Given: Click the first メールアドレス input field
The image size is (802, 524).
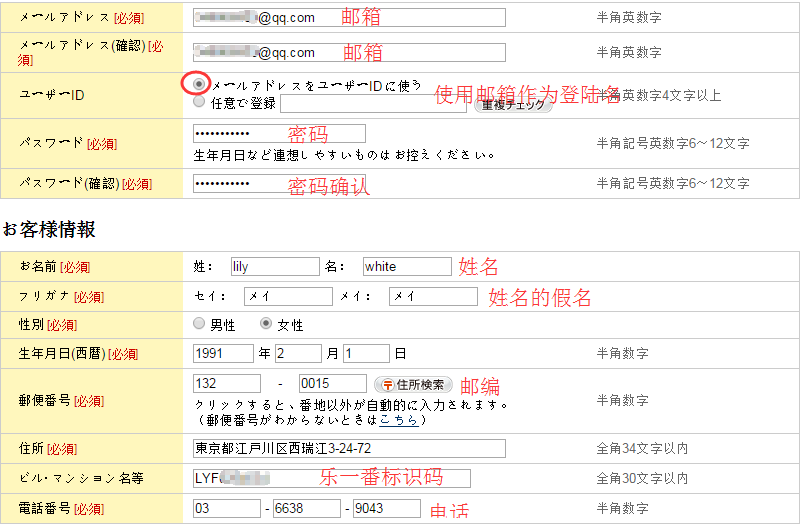Looking at the screenshot, I should [349, 17].
